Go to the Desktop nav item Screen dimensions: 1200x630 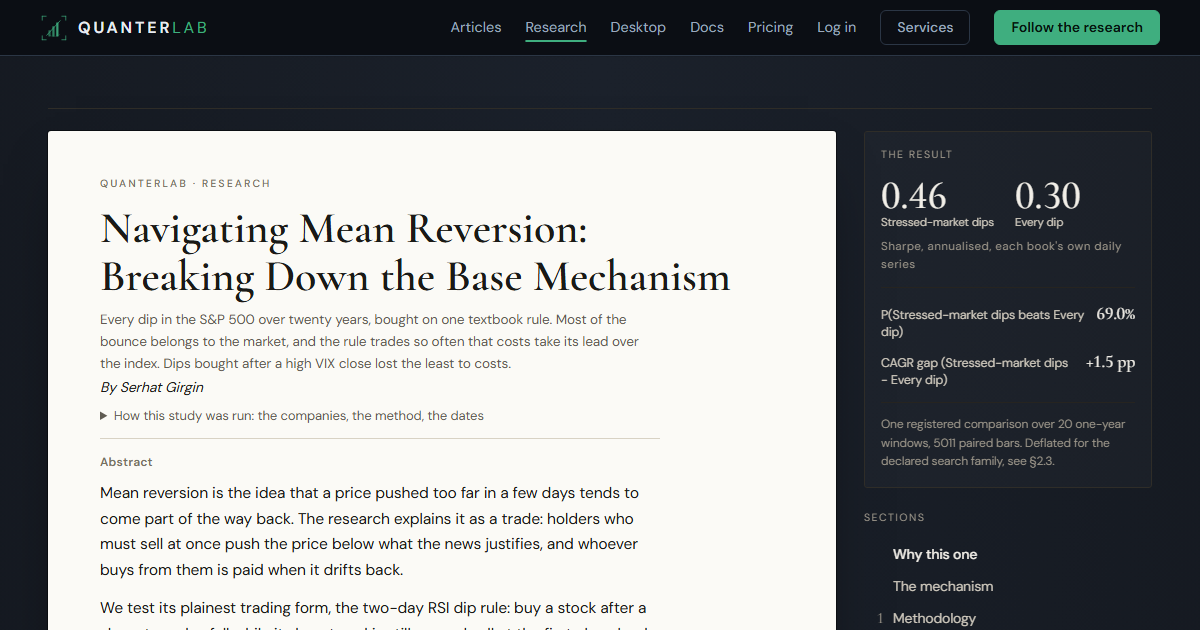point(638,27)
